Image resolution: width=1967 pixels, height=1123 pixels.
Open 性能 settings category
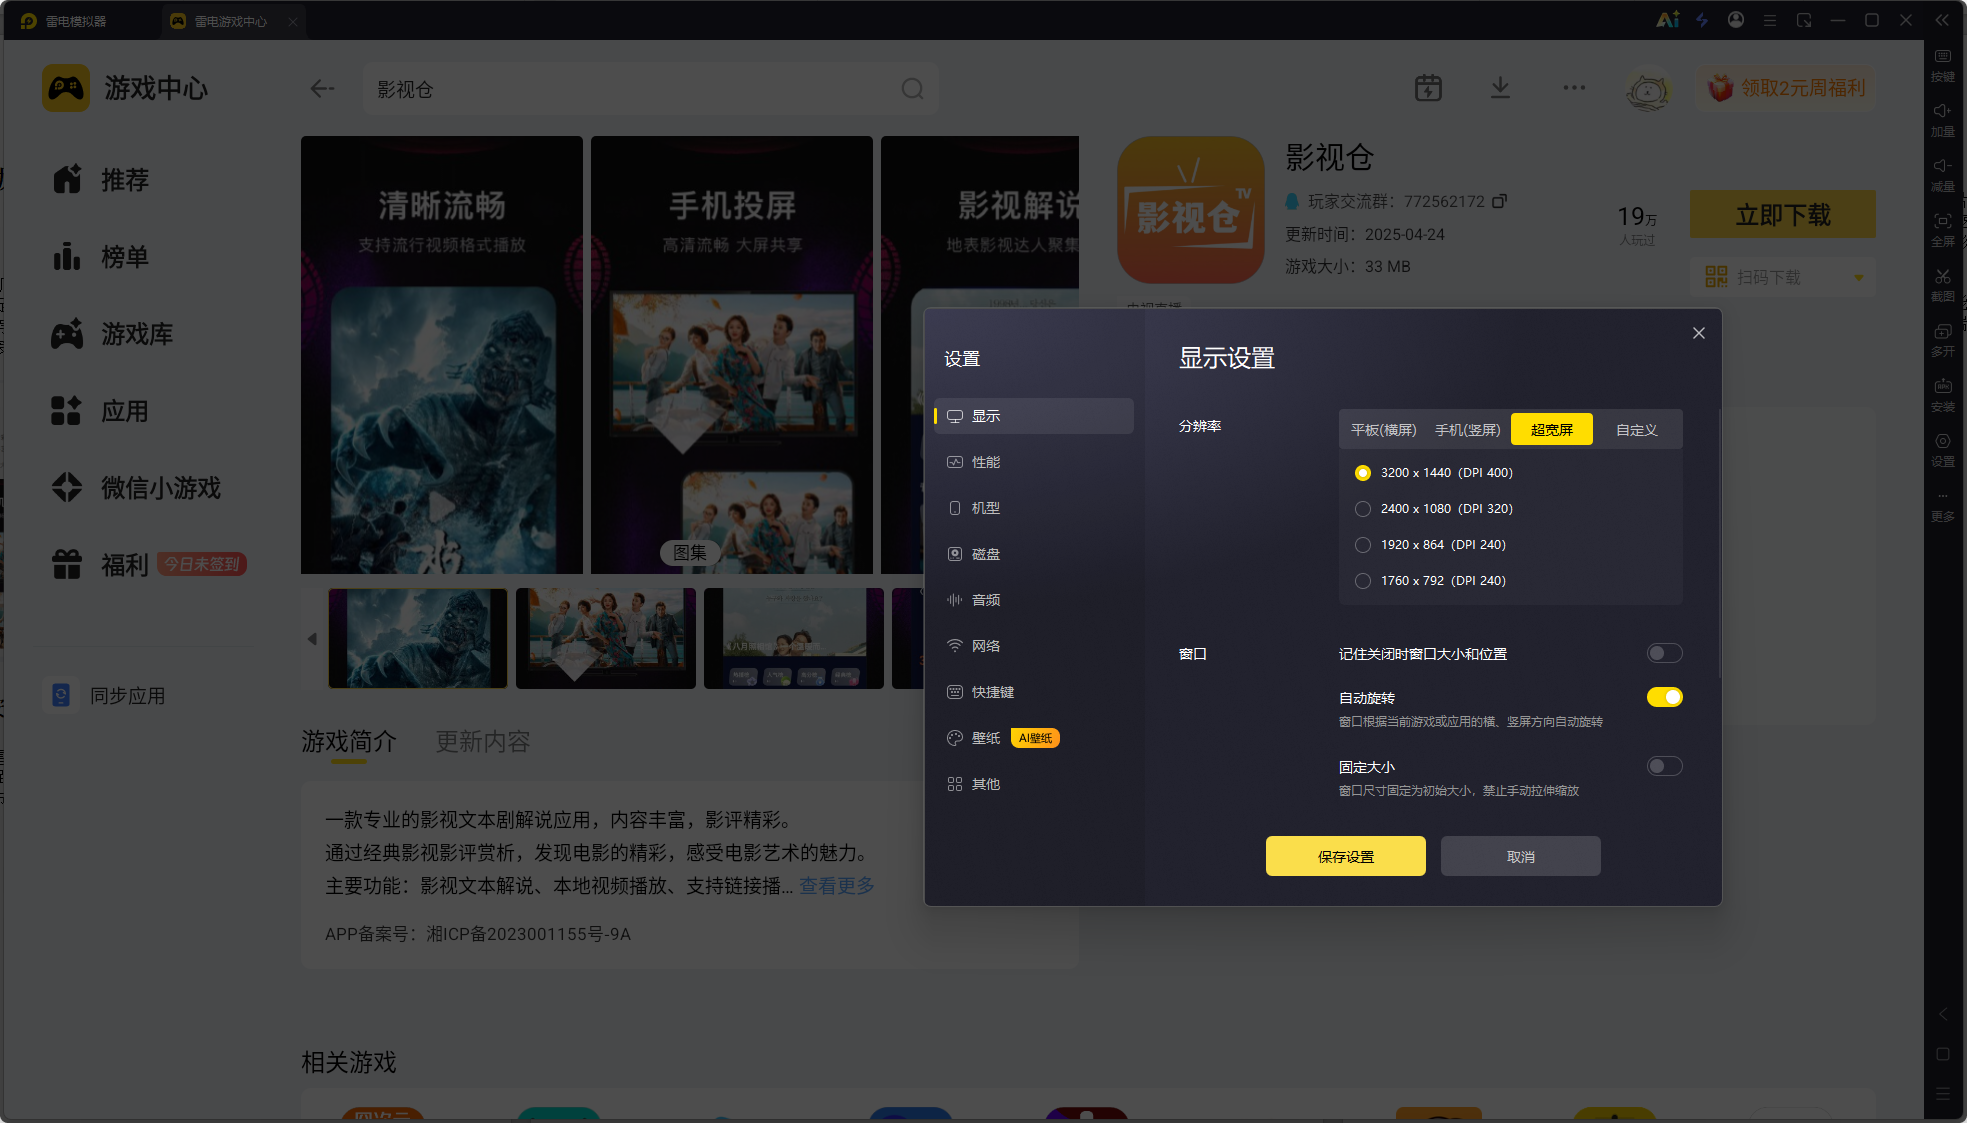[x=1034, y=462]
